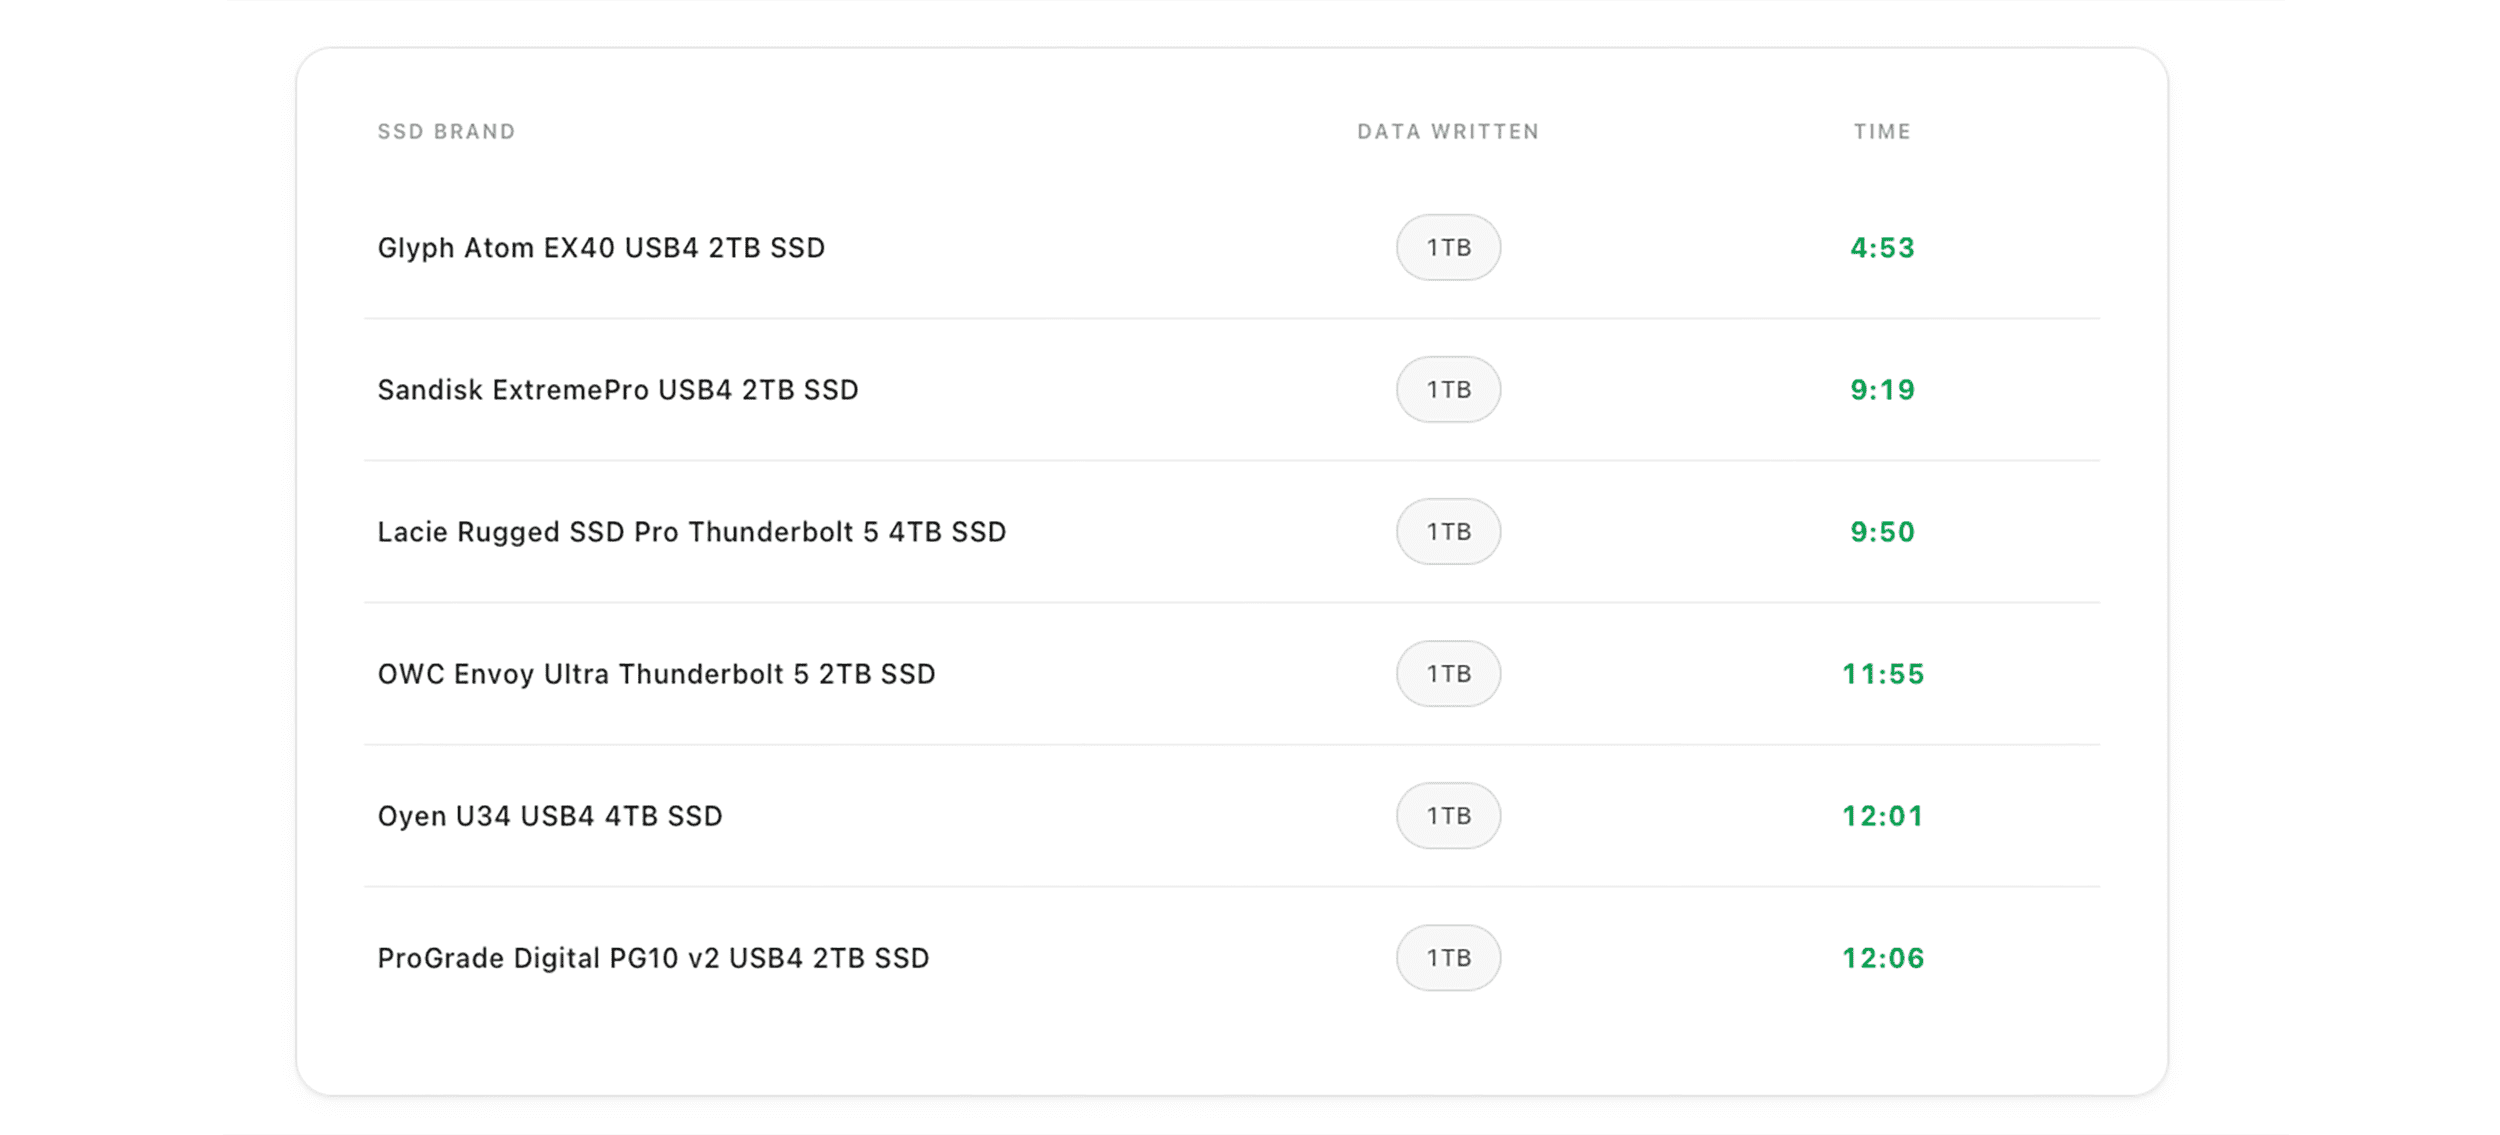Select the Glyph Atom EX40 USB4 row name
Image resolution: width=2500 pixels, height=1135 pixels.
(x=601, y=248)
